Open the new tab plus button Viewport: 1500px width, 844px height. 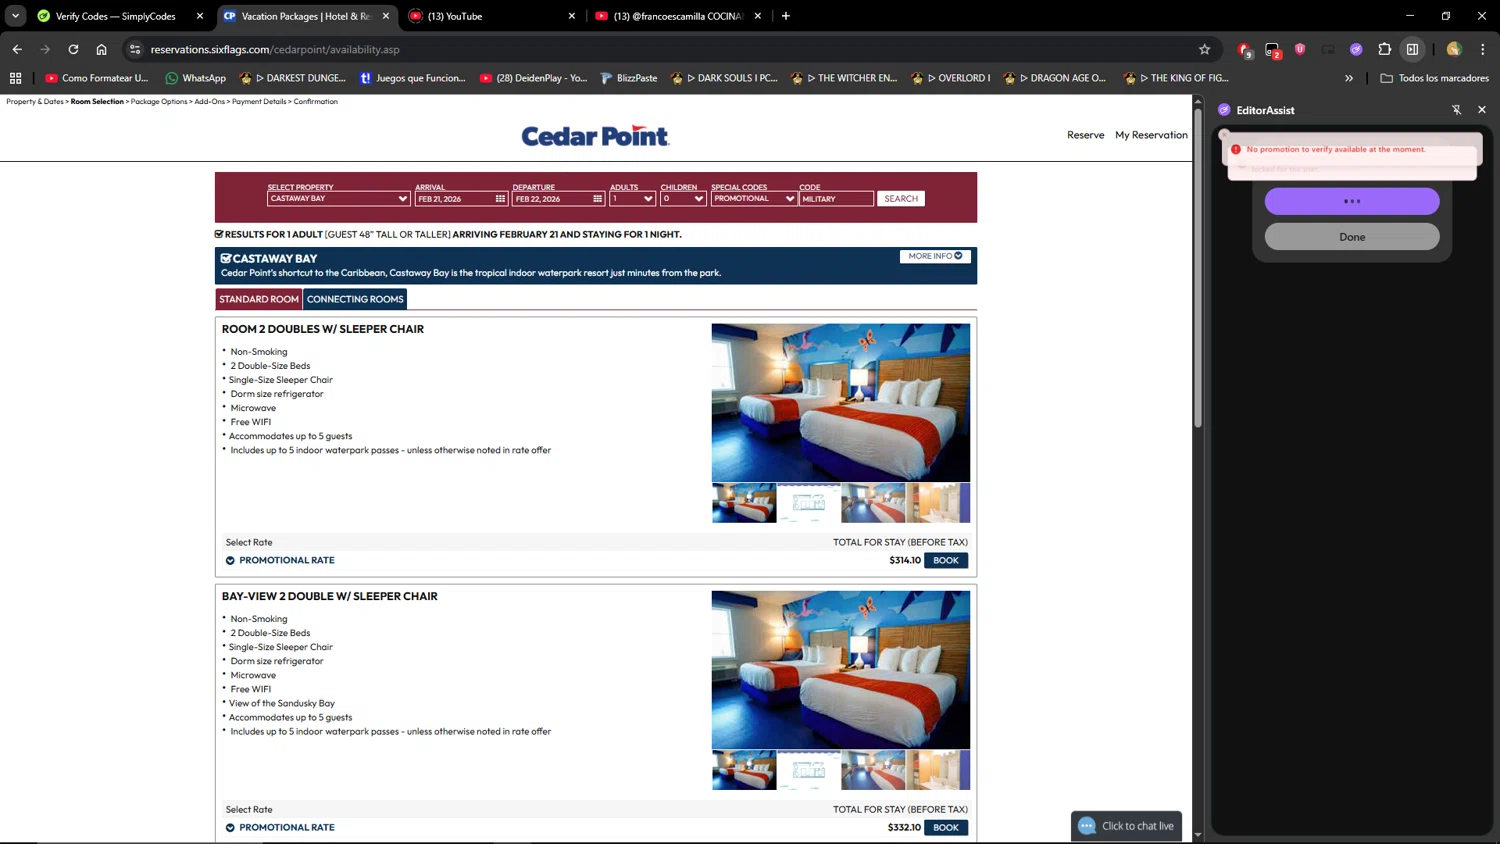tap(786, 16)
